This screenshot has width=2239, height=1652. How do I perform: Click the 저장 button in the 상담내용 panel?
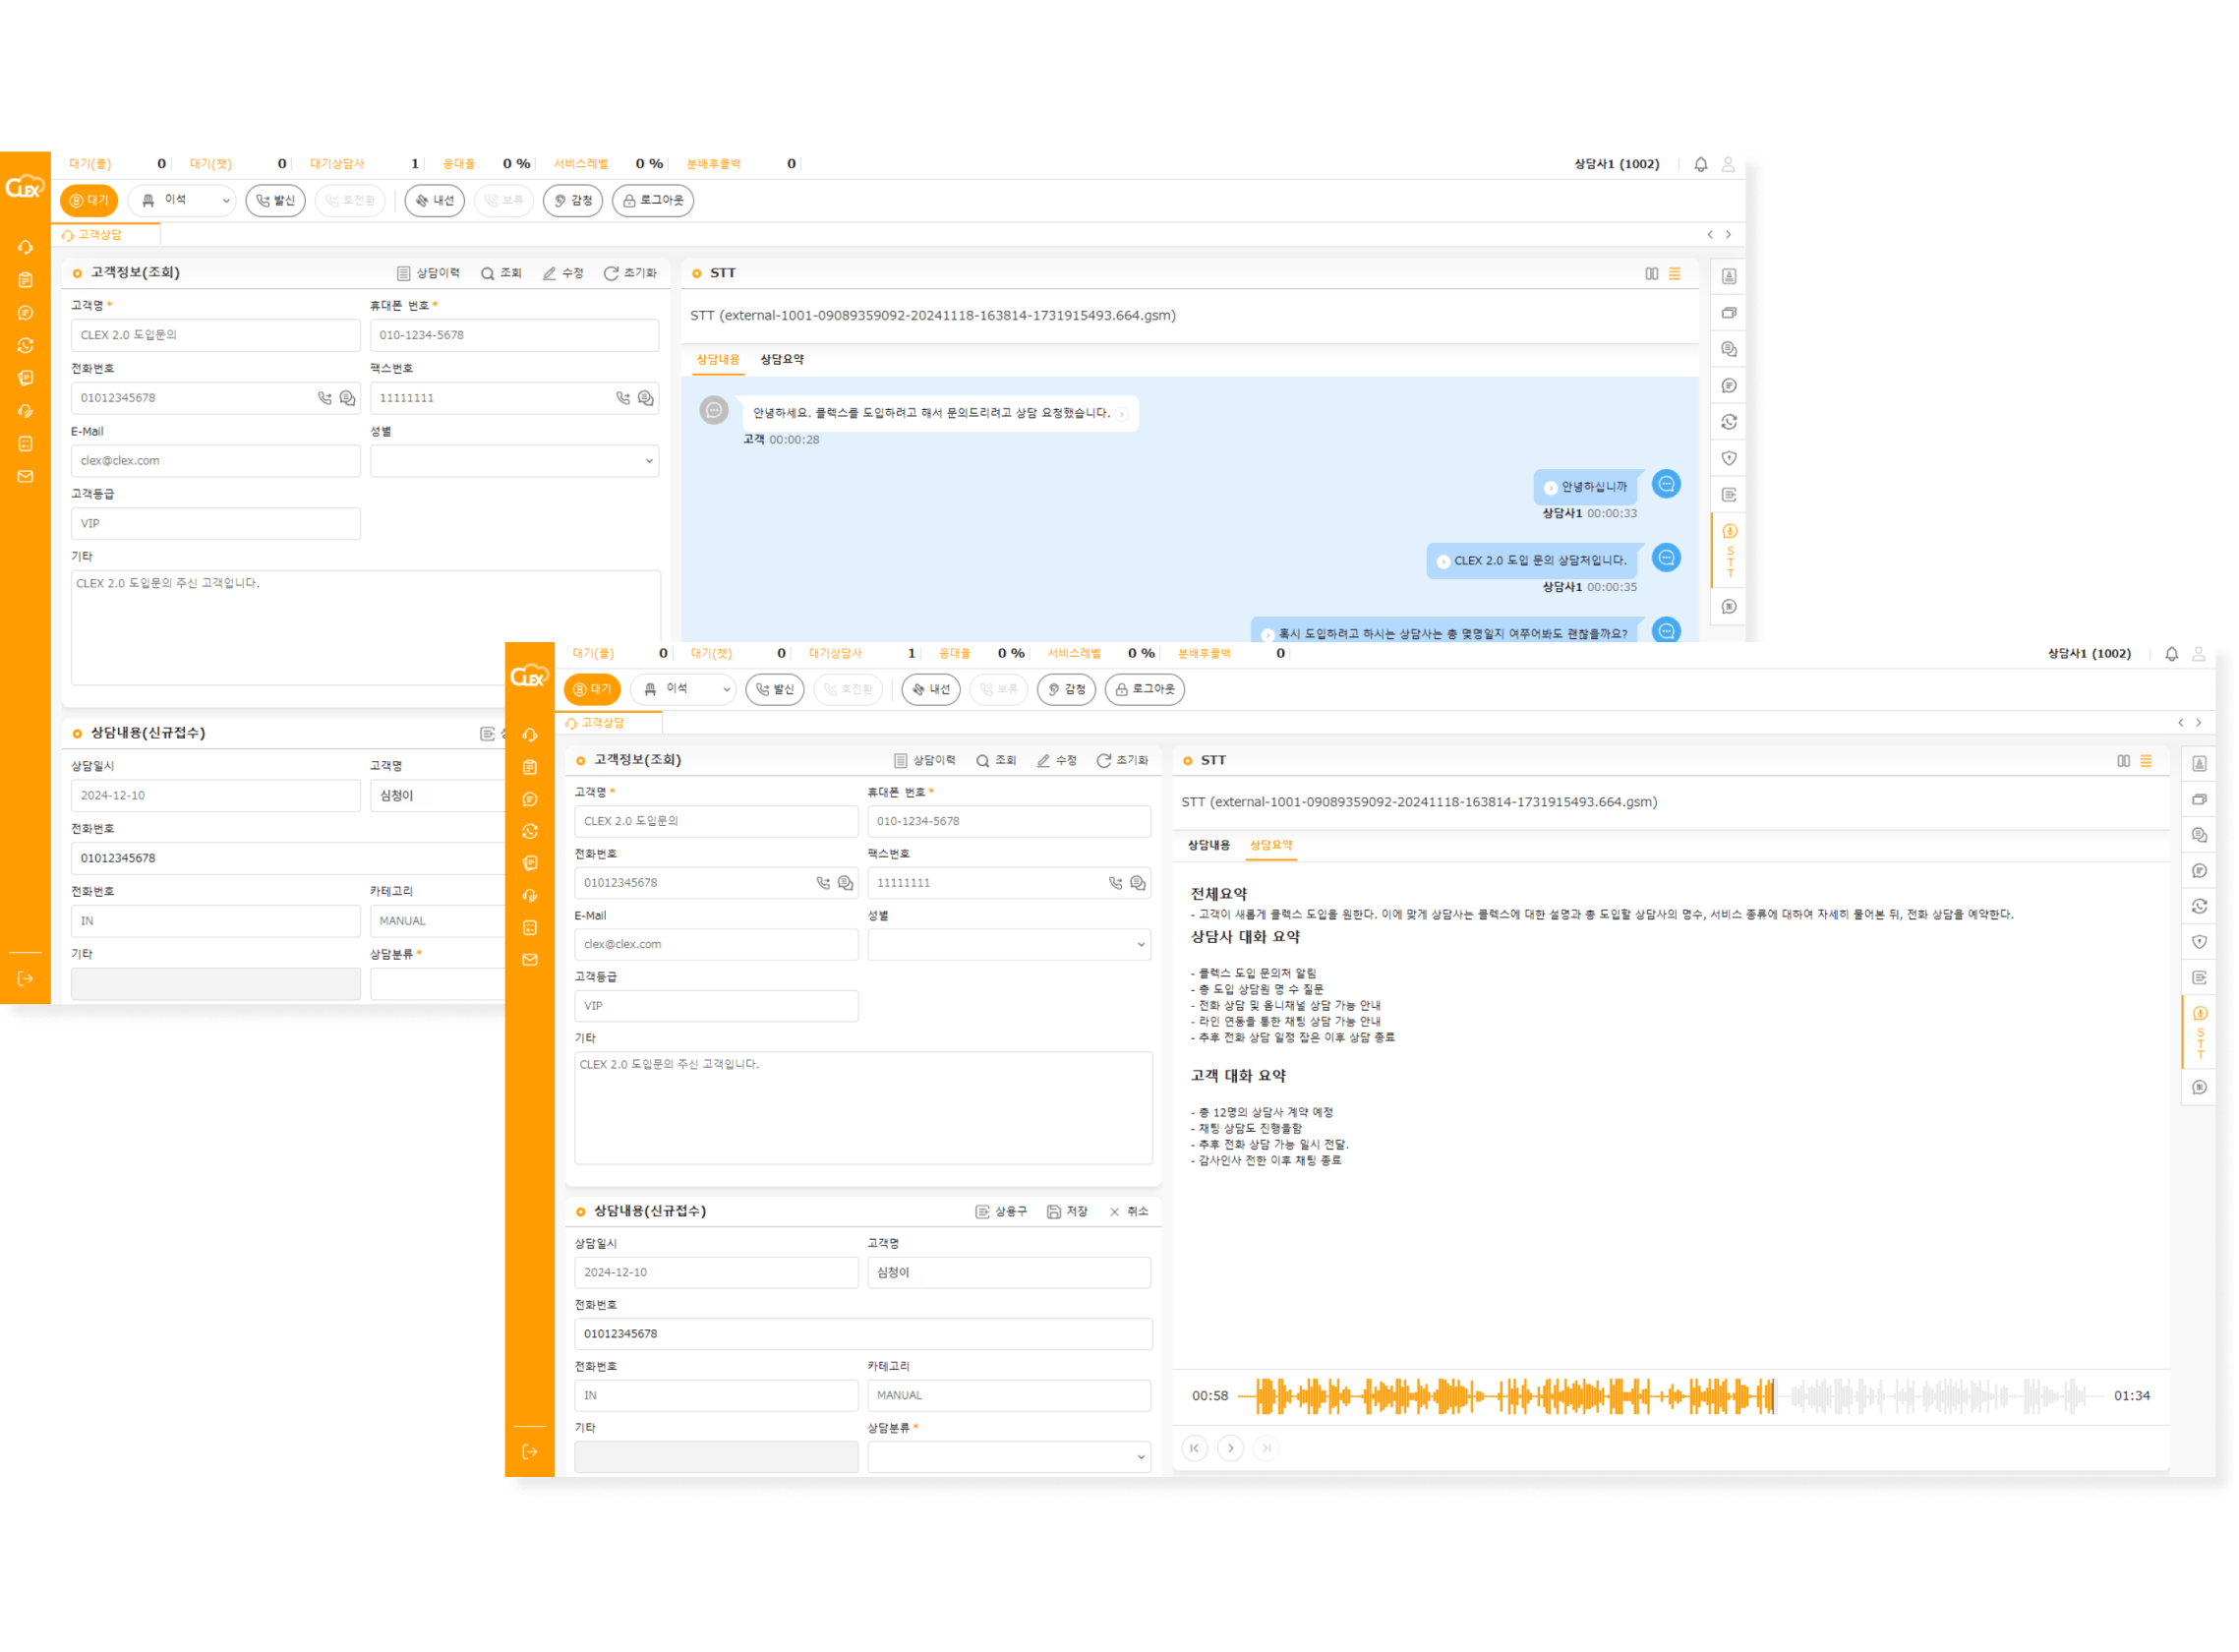point(1066,1211)
